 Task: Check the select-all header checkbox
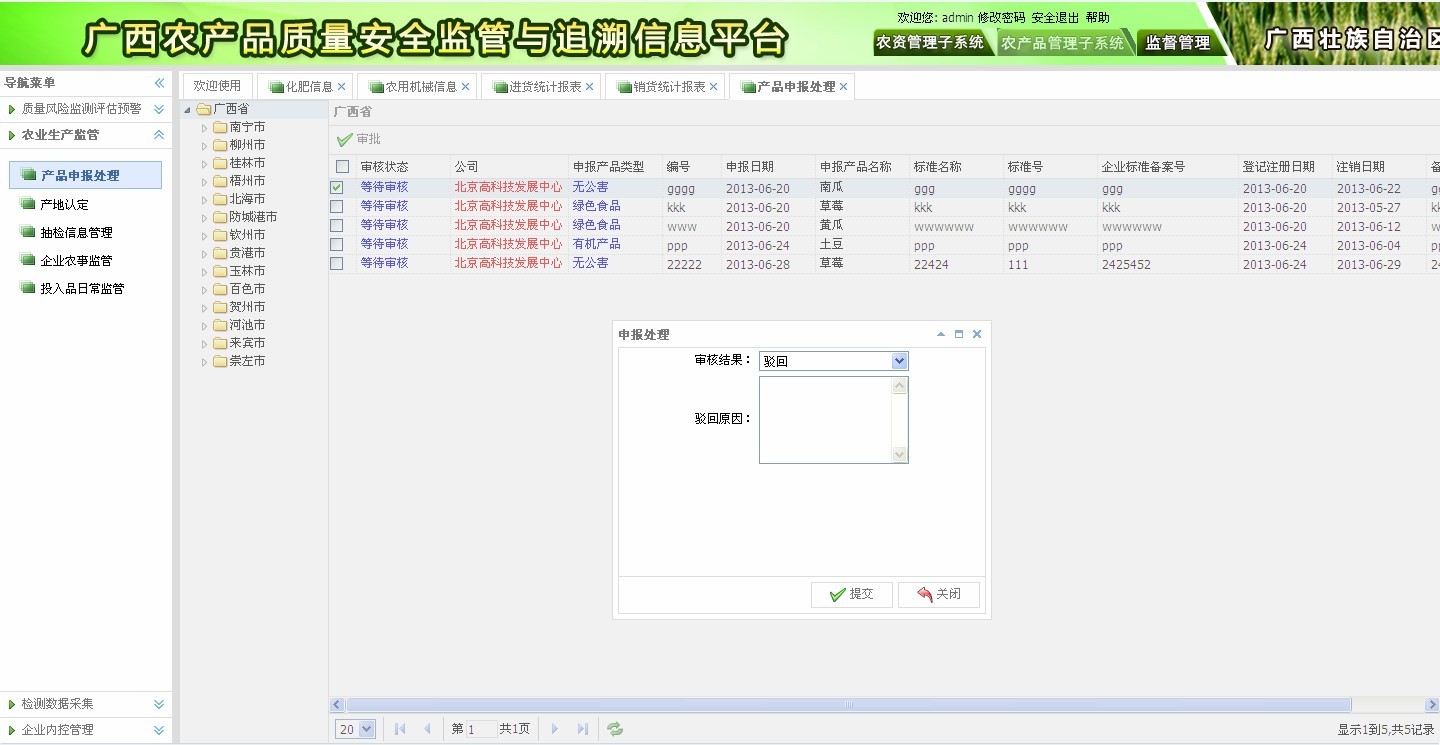pyautogui.click(x=342, y=167)
